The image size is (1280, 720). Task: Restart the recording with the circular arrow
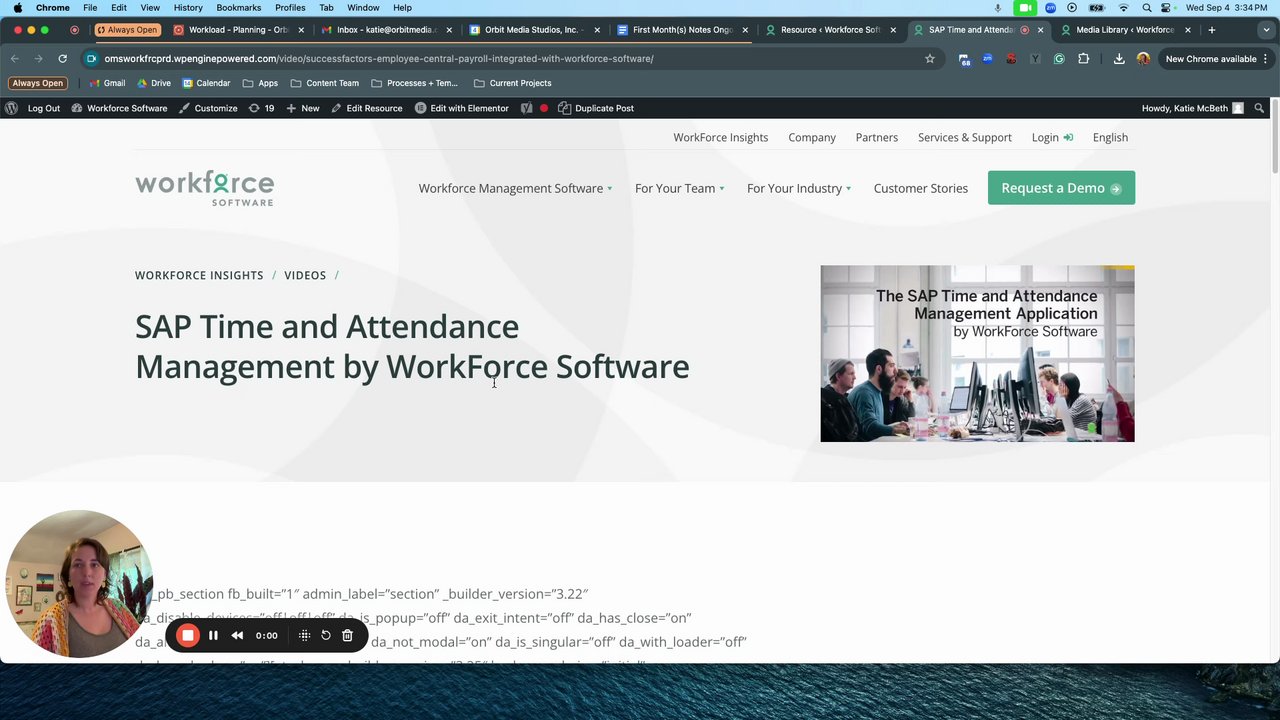(326, 635)
